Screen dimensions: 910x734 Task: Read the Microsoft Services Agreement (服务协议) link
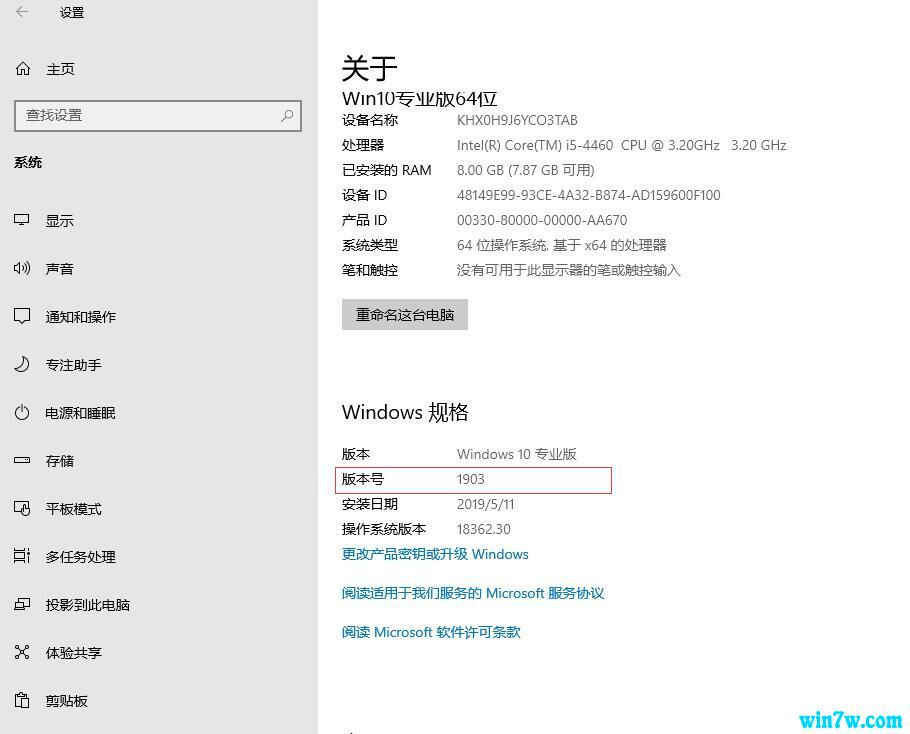pos(473,593)
